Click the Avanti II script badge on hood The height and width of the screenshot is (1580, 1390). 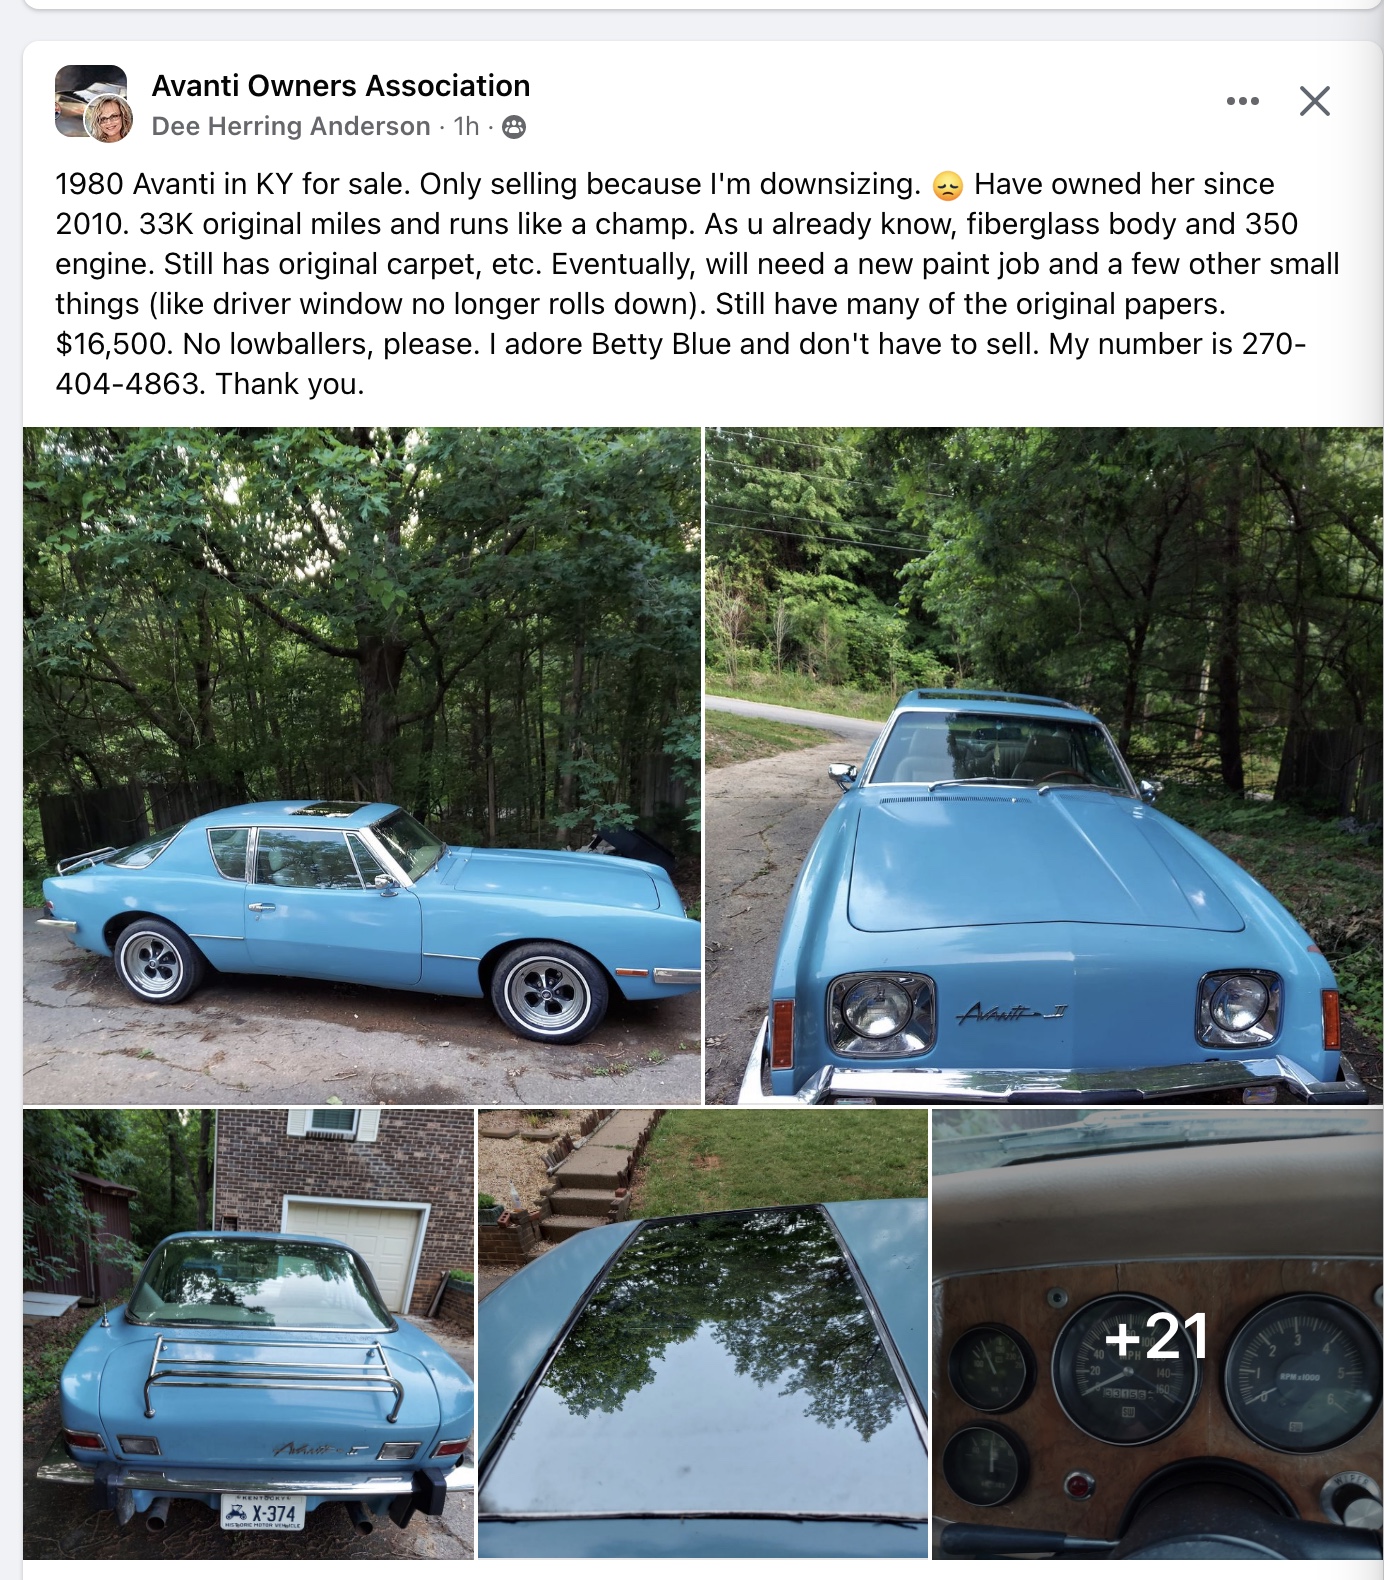[1011, 1013]
